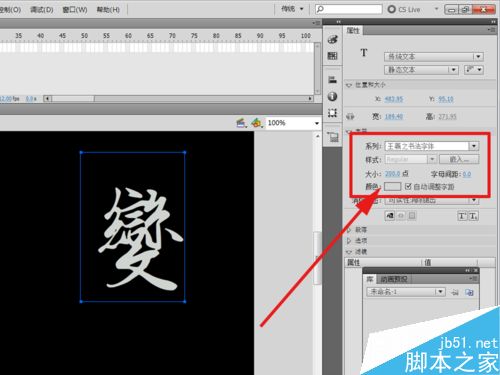Click the timeline scroll right arrow
The image size is (500, 375).
pyautogui.click(x=310, y=99)
